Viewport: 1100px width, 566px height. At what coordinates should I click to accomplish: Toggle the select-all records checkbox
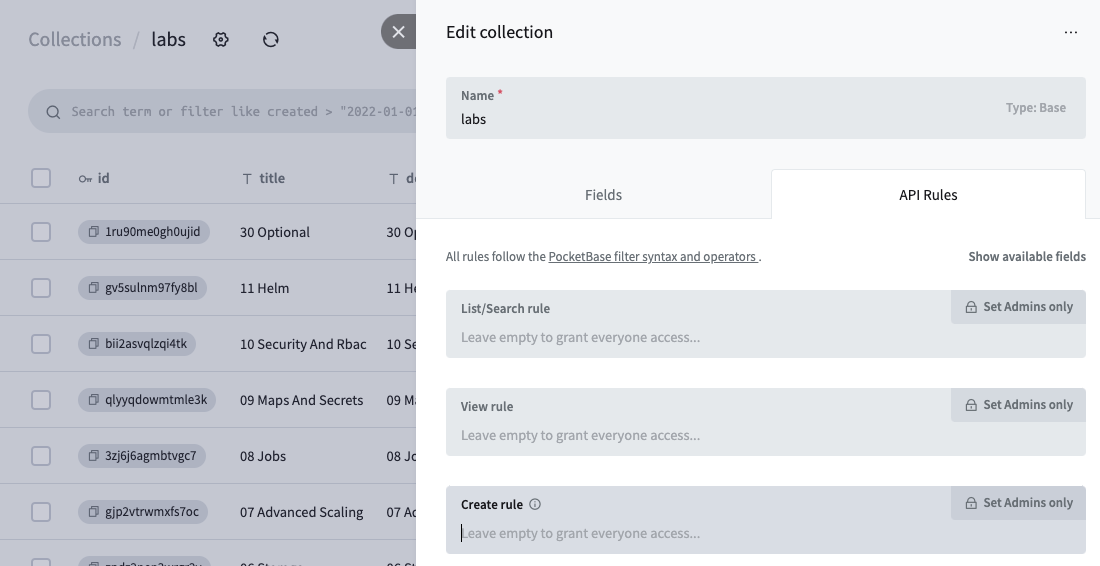[x=41, y=178]
